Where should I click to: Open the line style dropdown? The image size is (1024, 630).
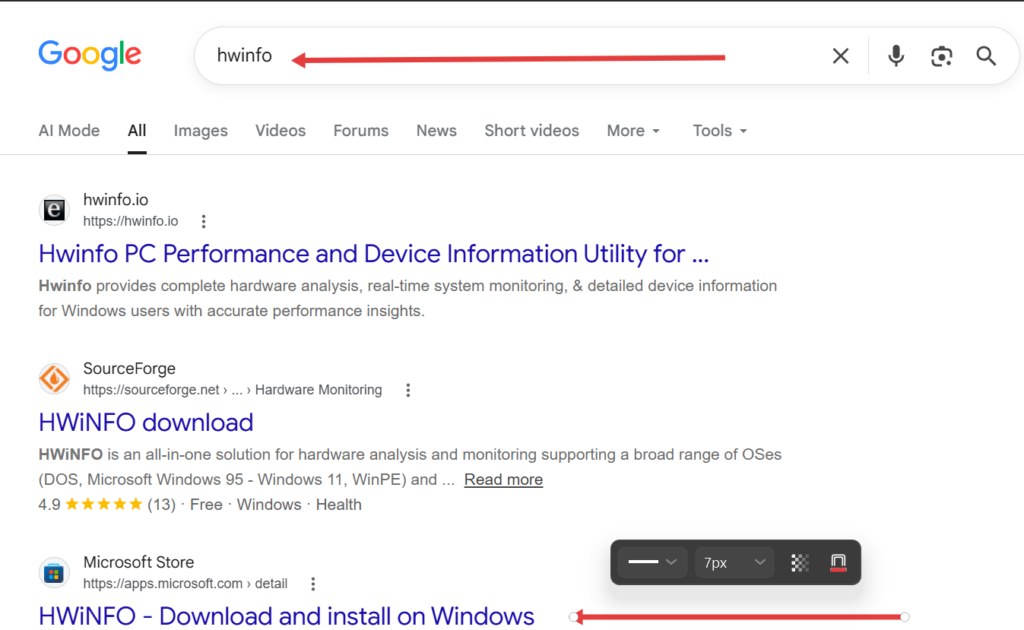[x=652, y=562]
